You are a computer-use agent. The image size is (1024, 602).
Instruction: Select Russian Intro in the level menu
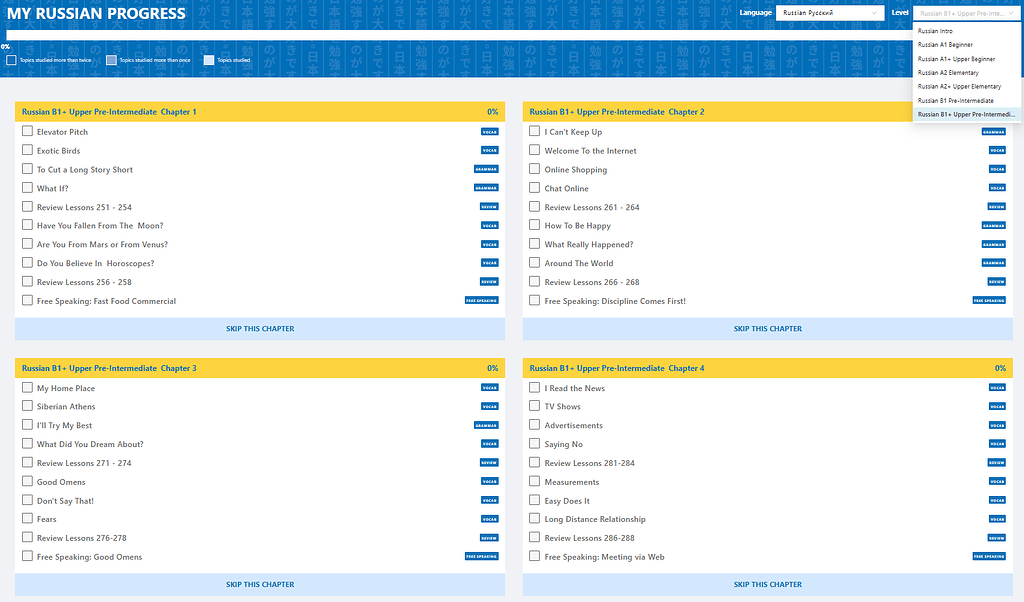coord(937,31)
